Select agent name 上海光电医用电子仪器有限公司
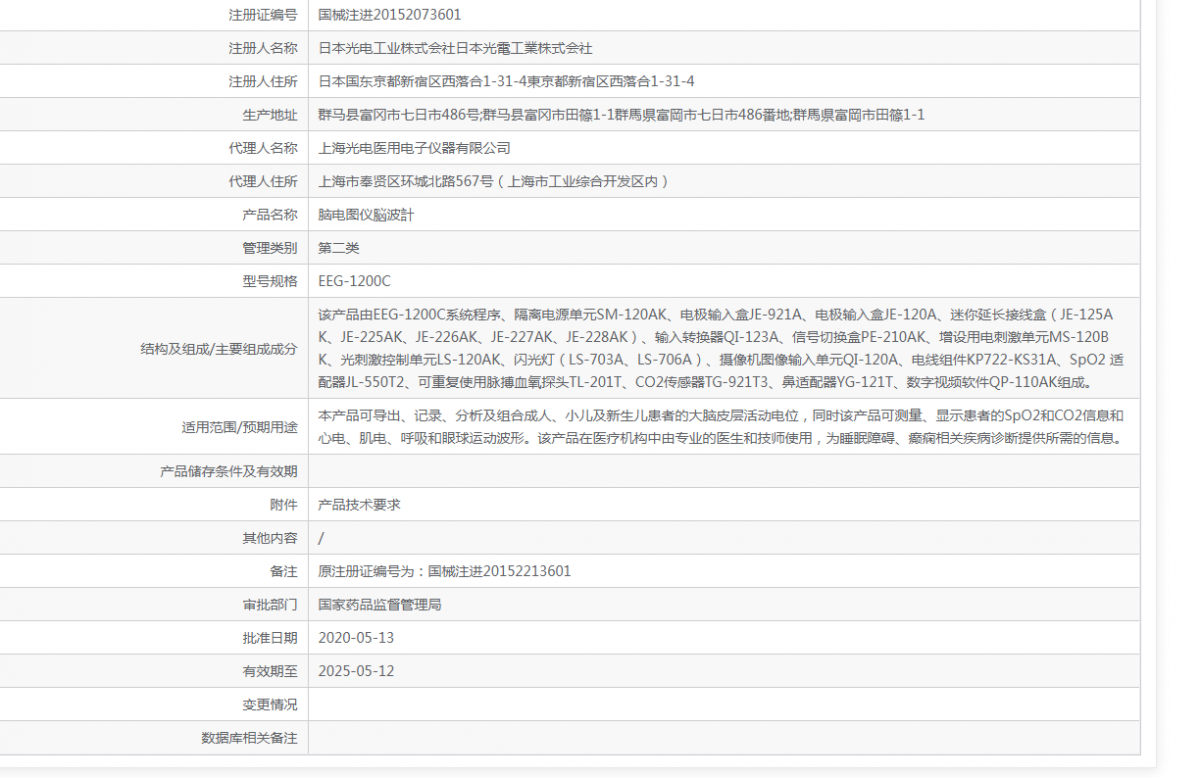The image size is (1200, 778). pos(414,148)
